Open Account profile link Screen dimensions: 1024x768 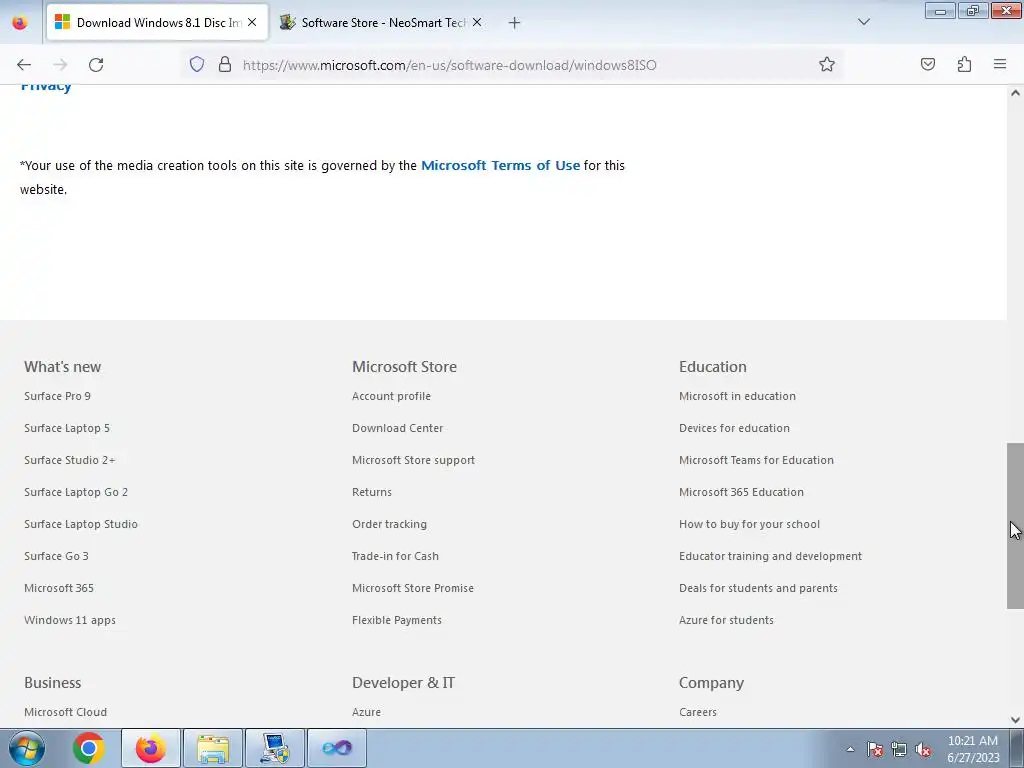pos(391,396)
